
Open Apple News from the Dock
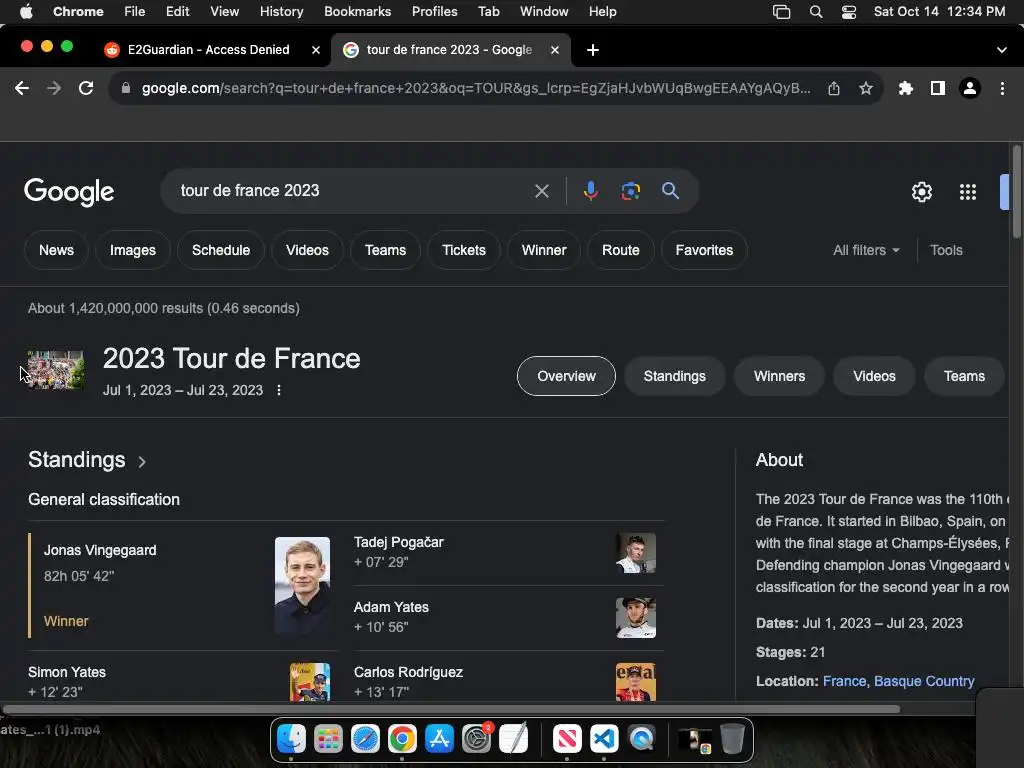(x=567, y=739)
